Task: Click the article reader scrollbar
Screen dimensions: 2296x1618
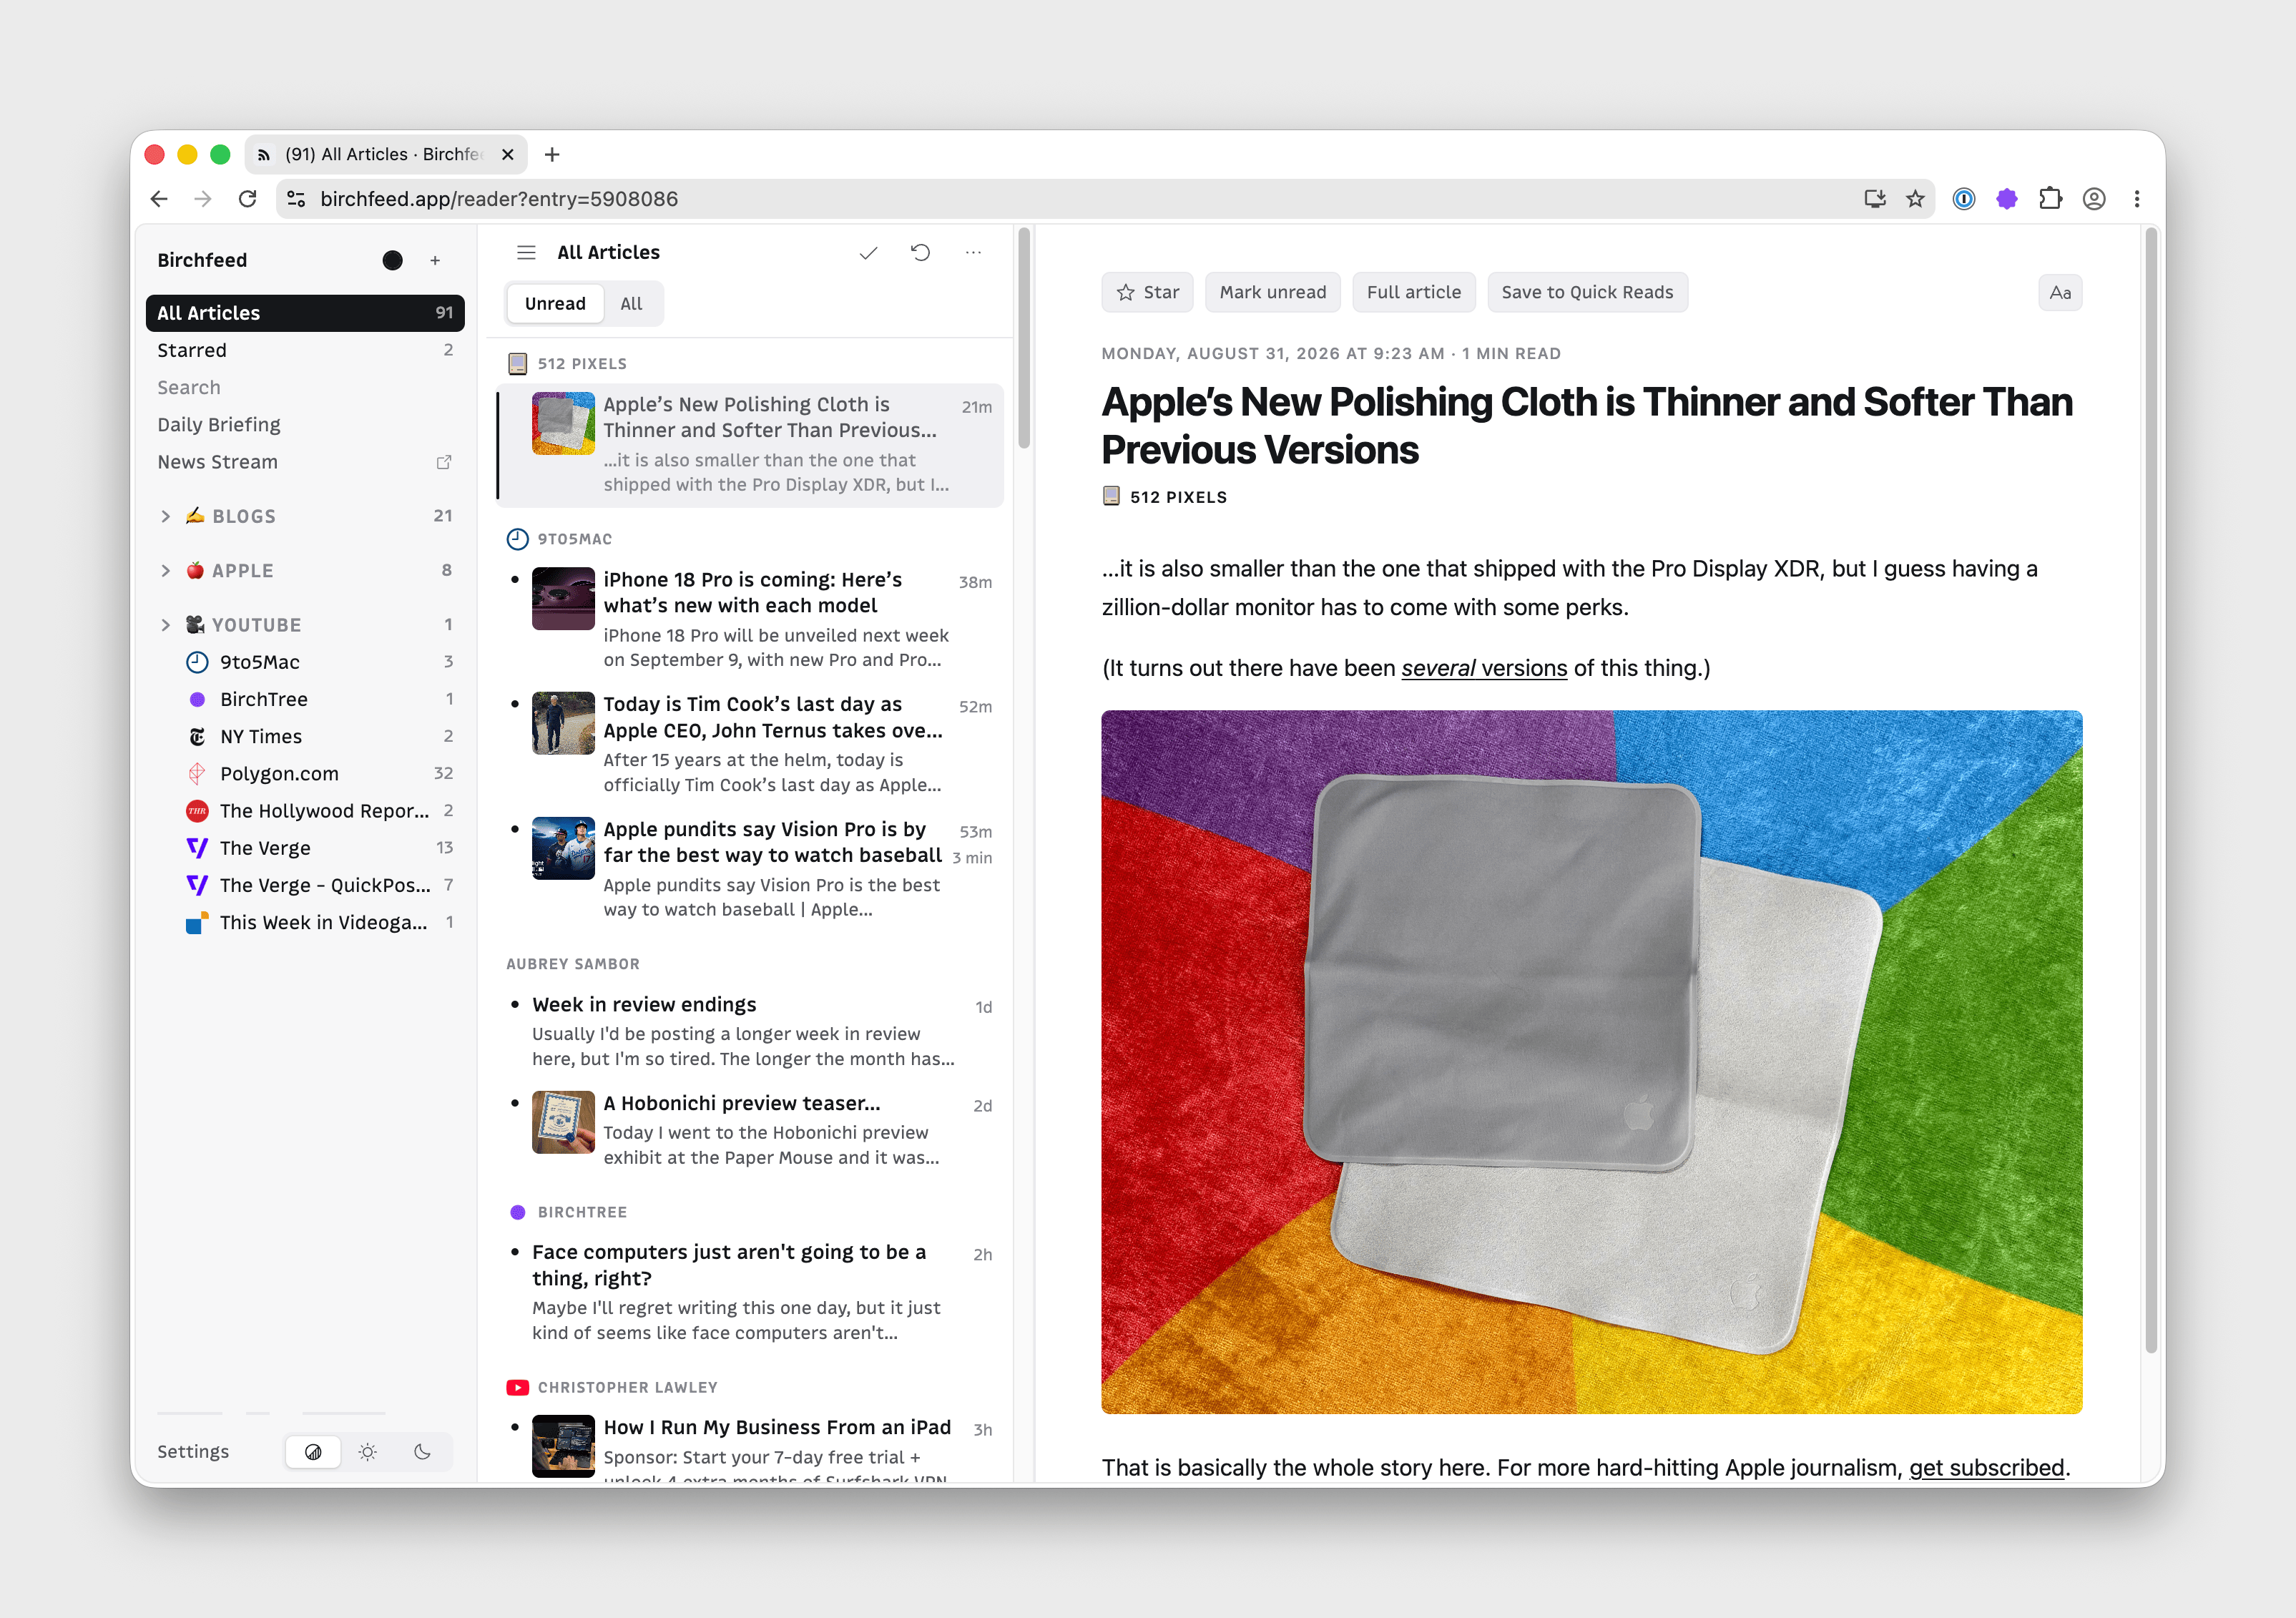Action: coord(2150,790)
